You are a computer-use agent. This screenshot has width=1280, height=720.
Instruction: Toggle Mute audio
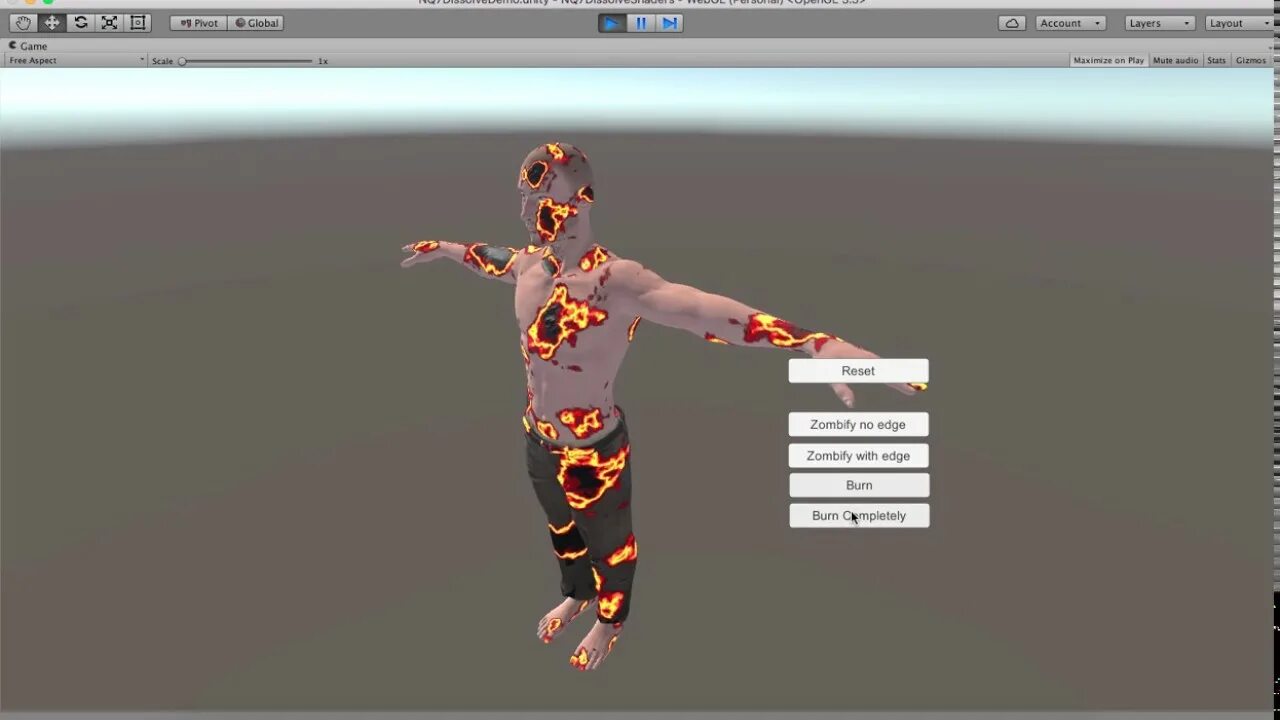(1175, 61)
